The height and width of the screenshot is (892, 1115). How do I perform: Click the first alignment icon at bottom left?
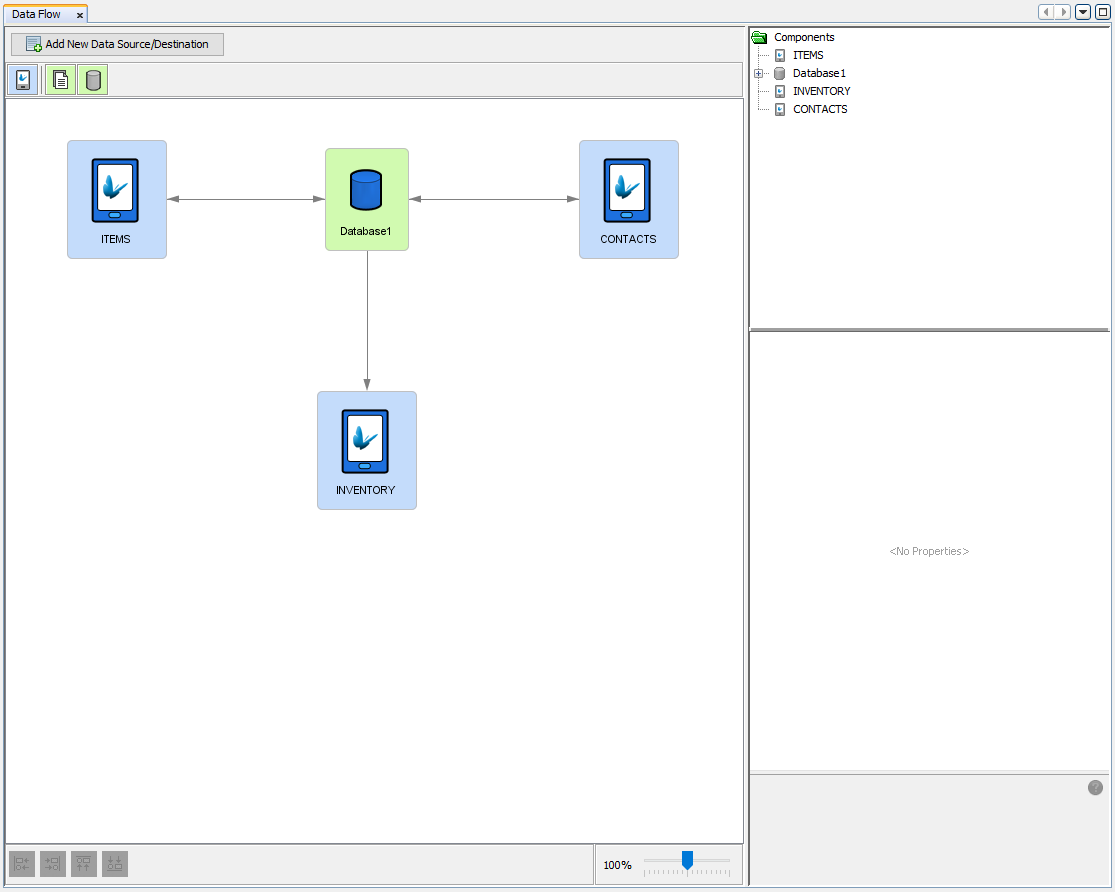click(x=22, y=864)
